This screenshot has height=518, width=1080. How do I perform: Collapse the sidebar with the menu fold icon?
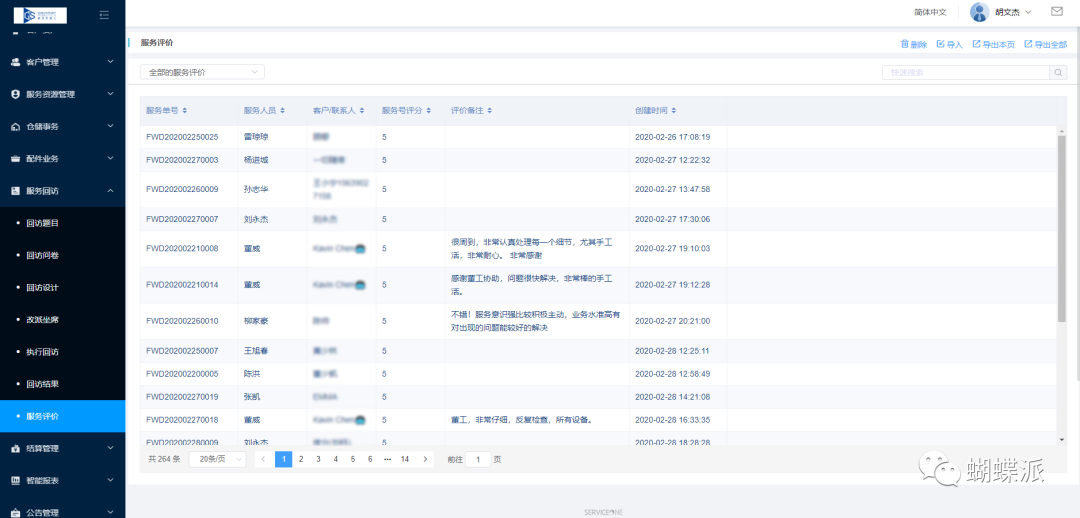[x=104, y=14]
